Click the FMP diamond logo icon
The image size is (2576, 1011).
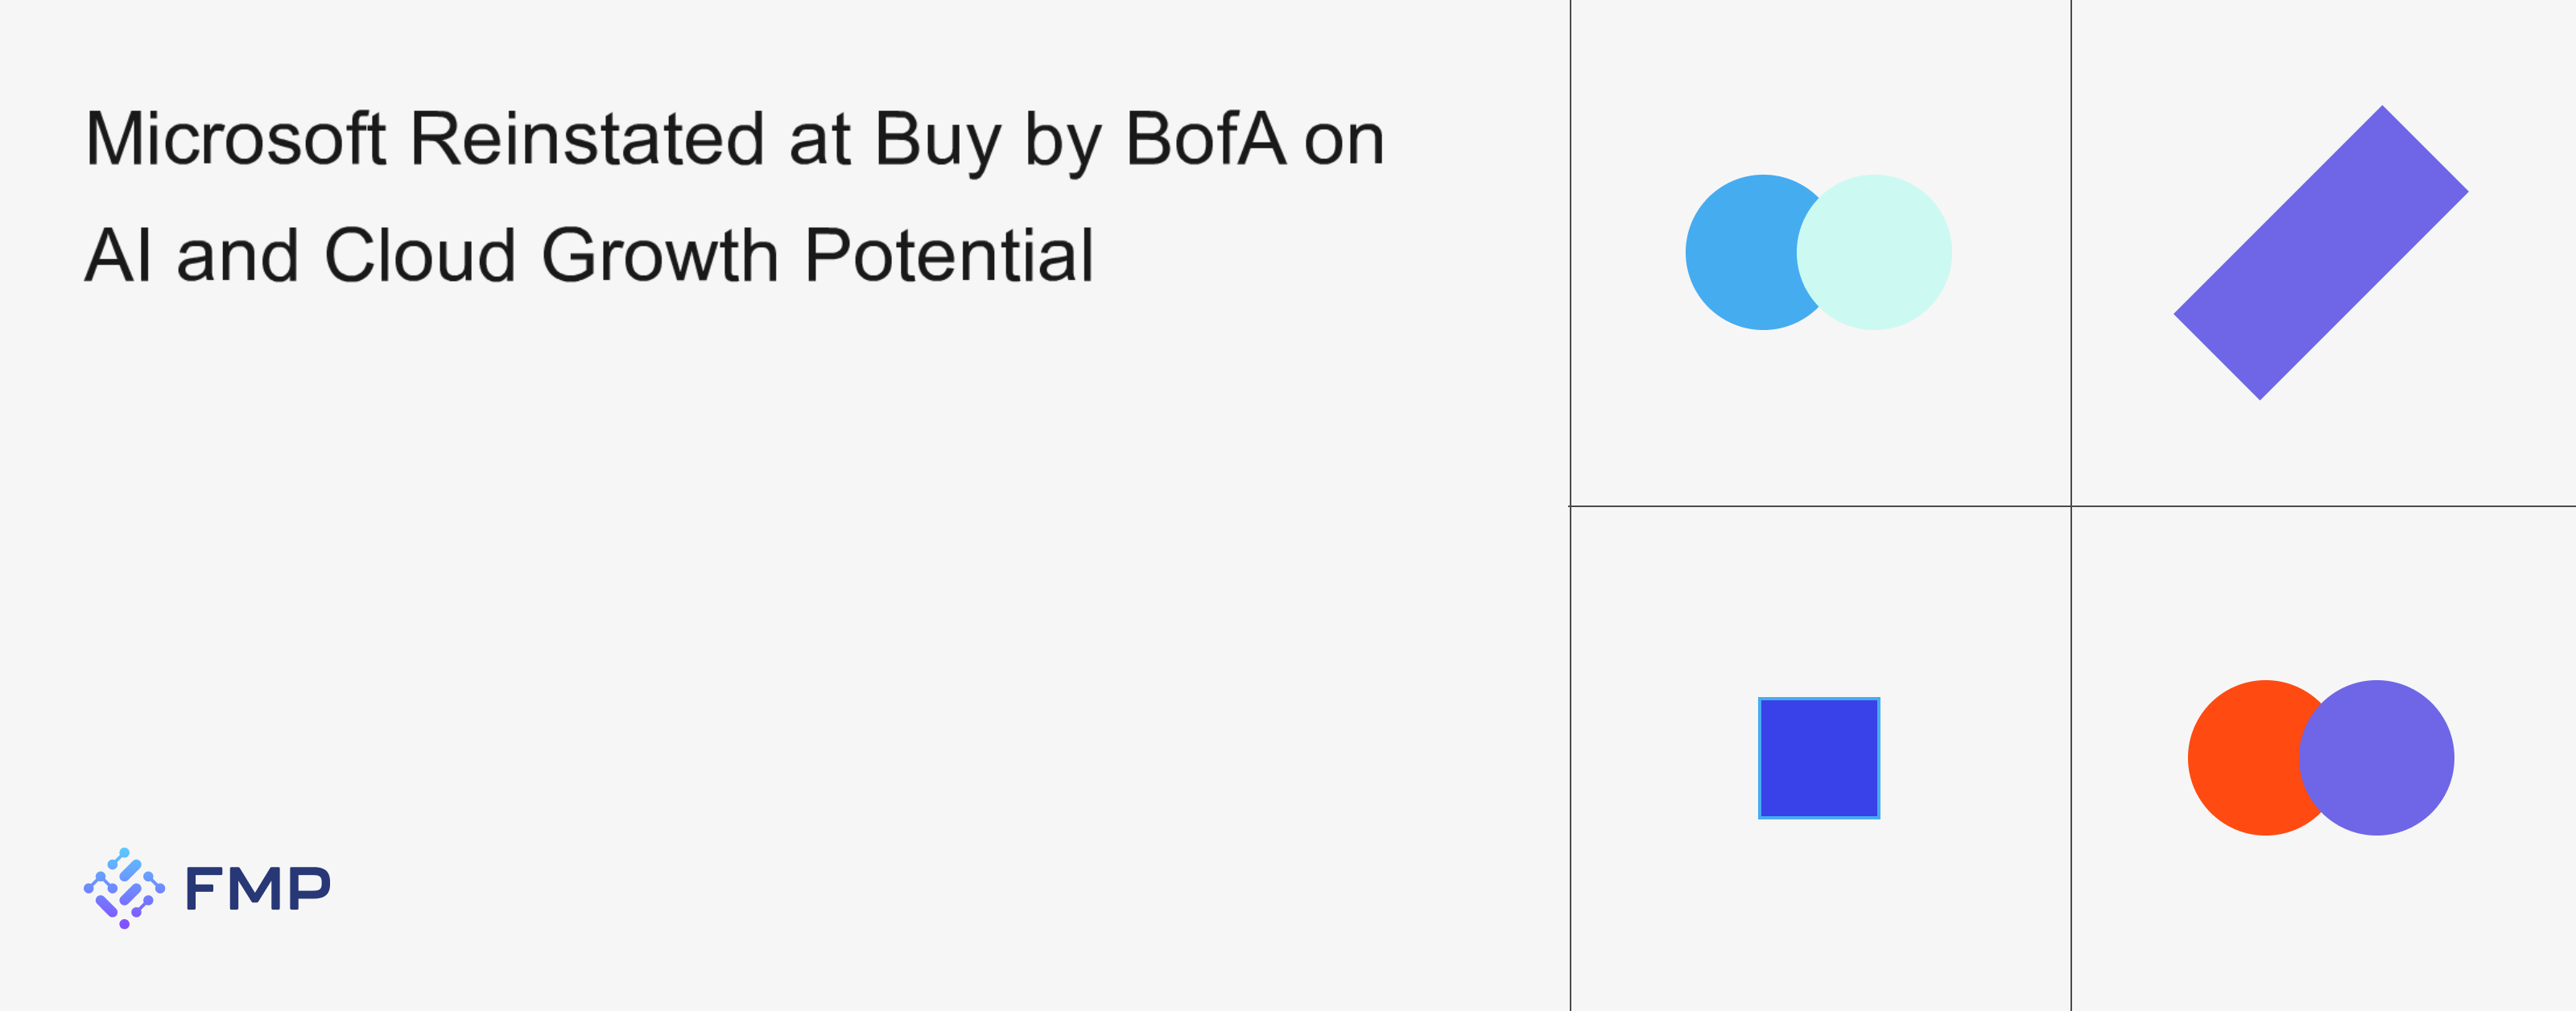coord(124,888)
